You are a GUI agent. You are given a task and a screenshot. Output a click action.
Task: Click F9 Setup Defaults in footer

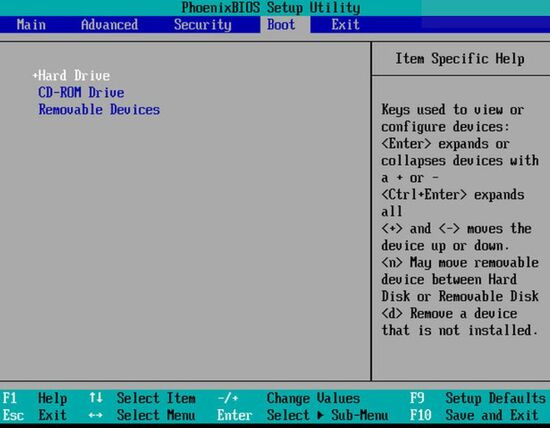478,398
